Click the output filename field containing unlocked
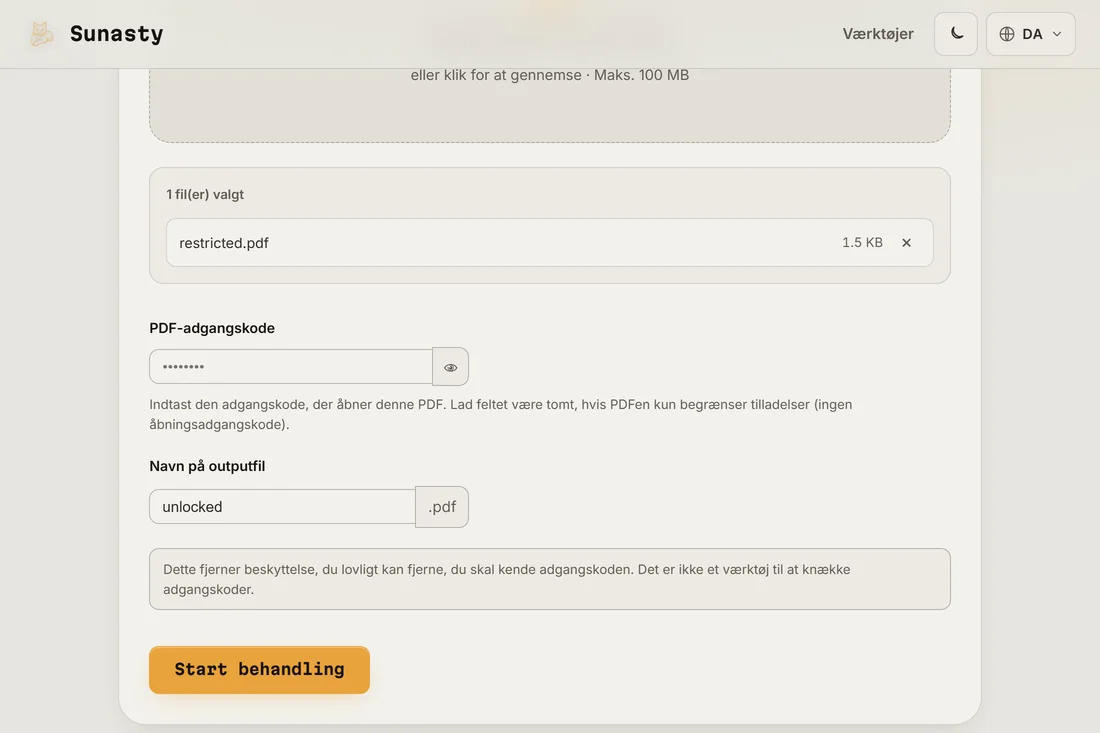Image resolution: width=1100 pixels, height=733 pixels. (x=282, y=506)
